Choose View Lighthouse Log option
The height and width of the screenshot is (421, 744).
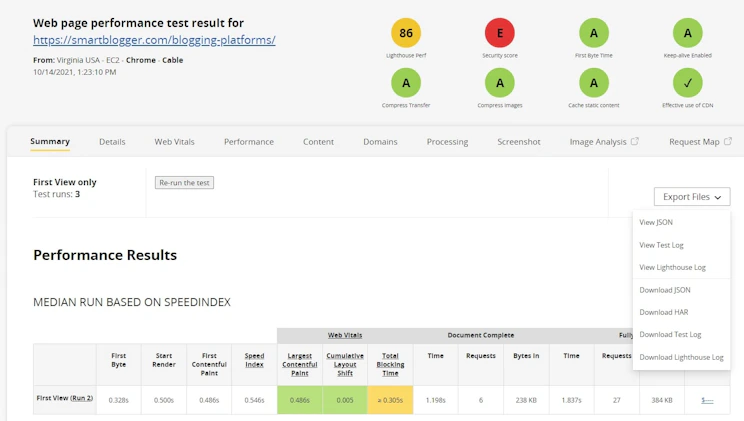point(672,267)
